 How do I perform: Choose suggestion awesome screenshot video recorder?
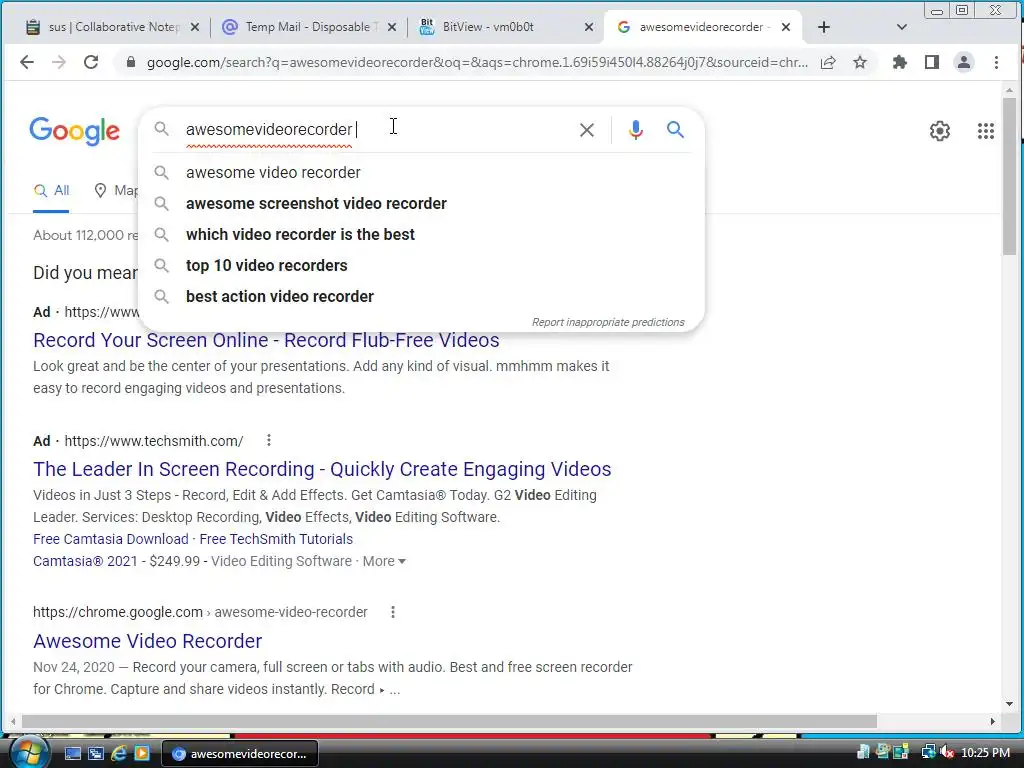point(422,203)
